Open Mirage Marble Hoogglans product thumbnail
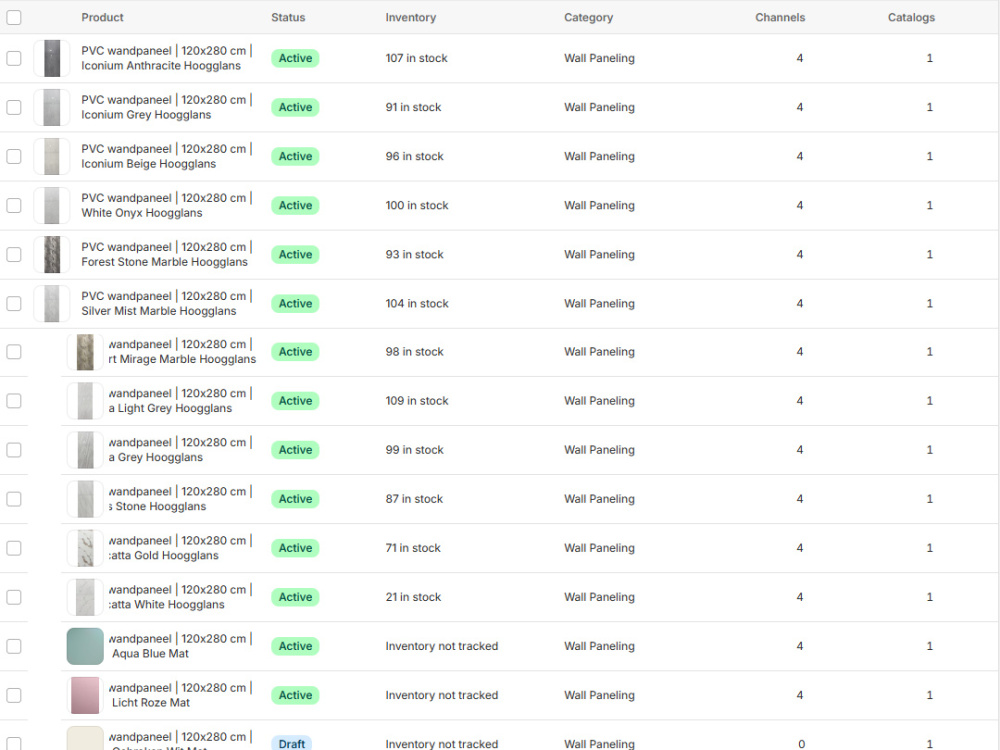Viewport: 1000px width, 750px height. pos(85,352)
